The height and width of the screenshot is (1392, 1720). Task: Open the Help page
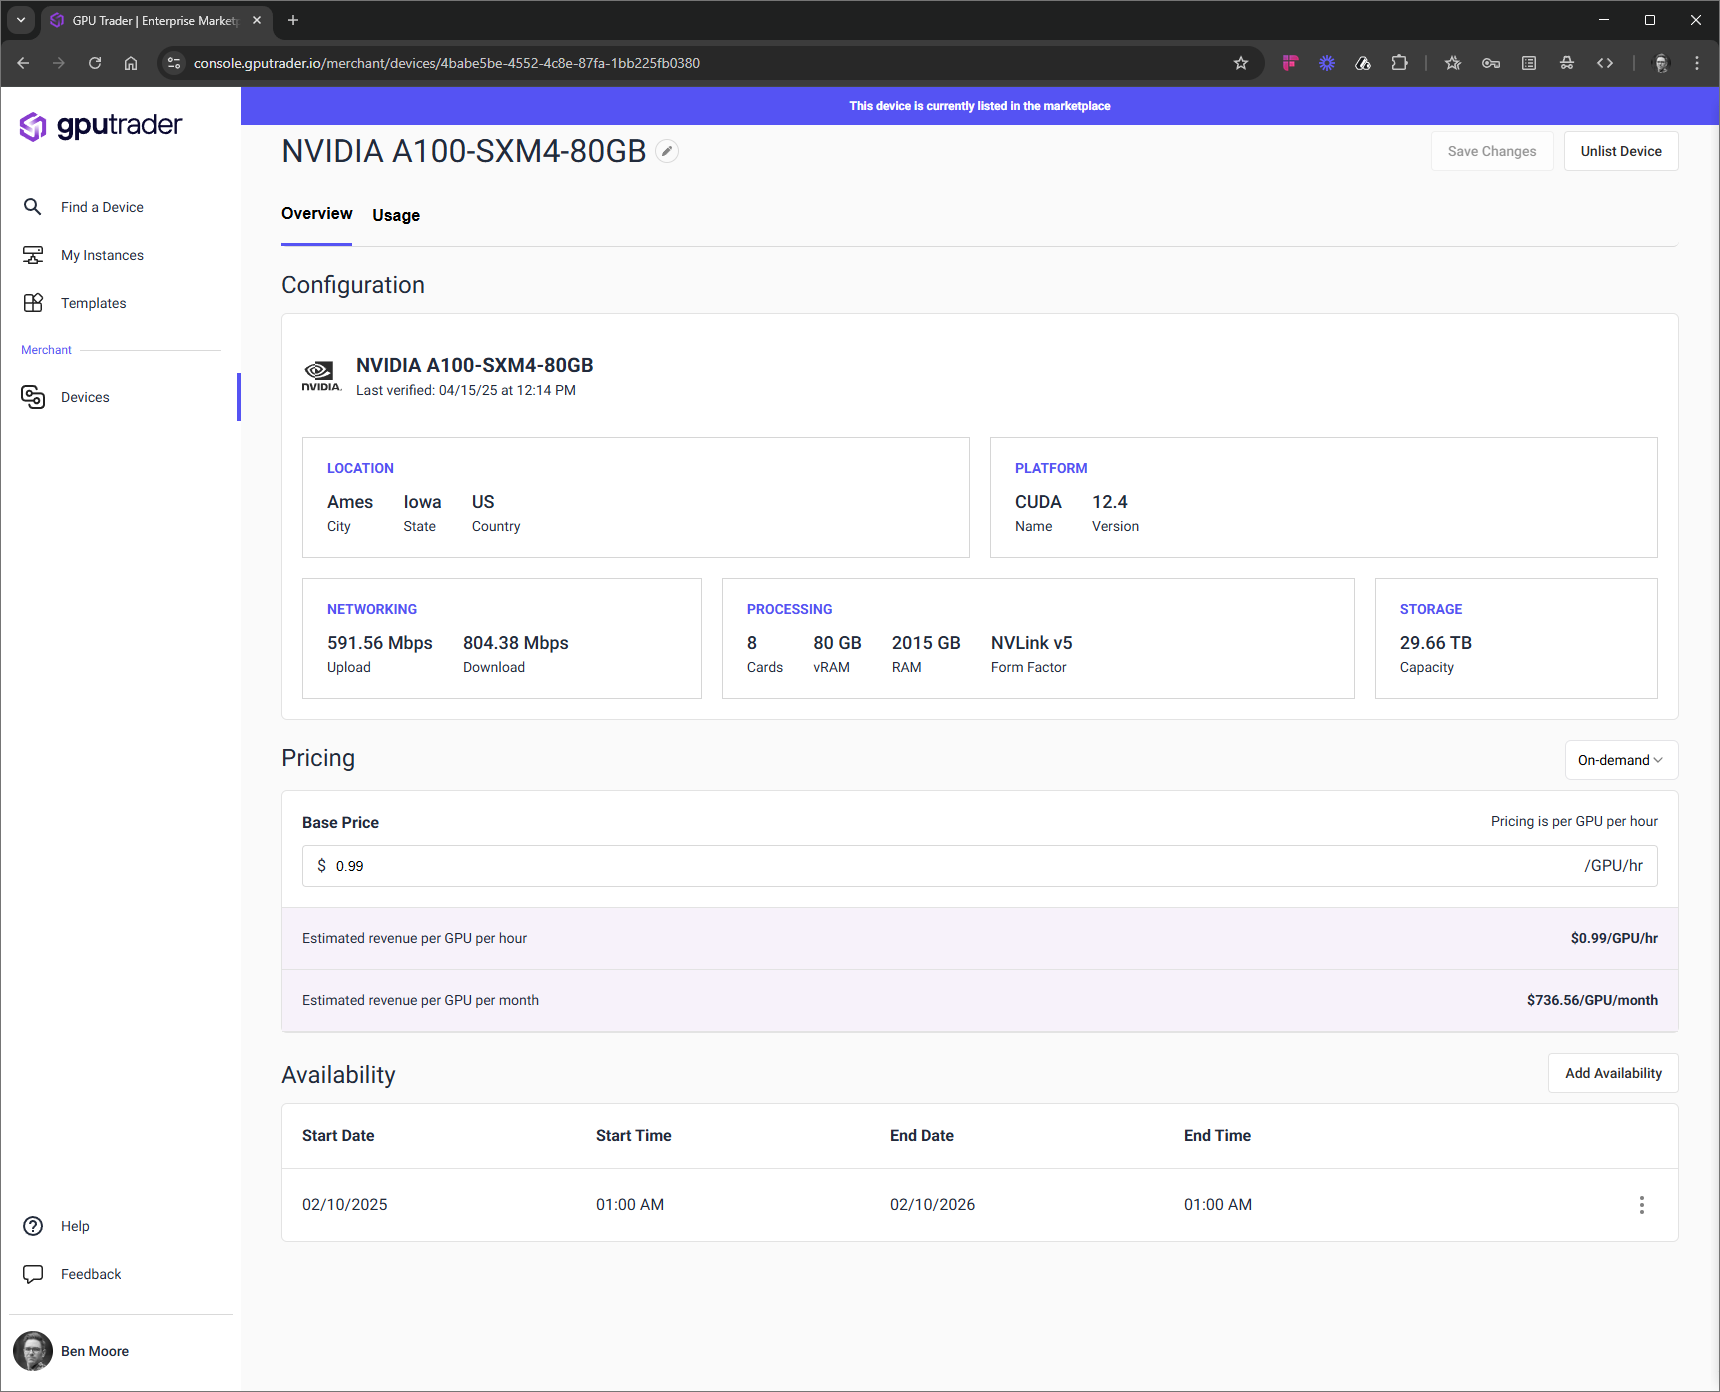[x=75, y=1226]
